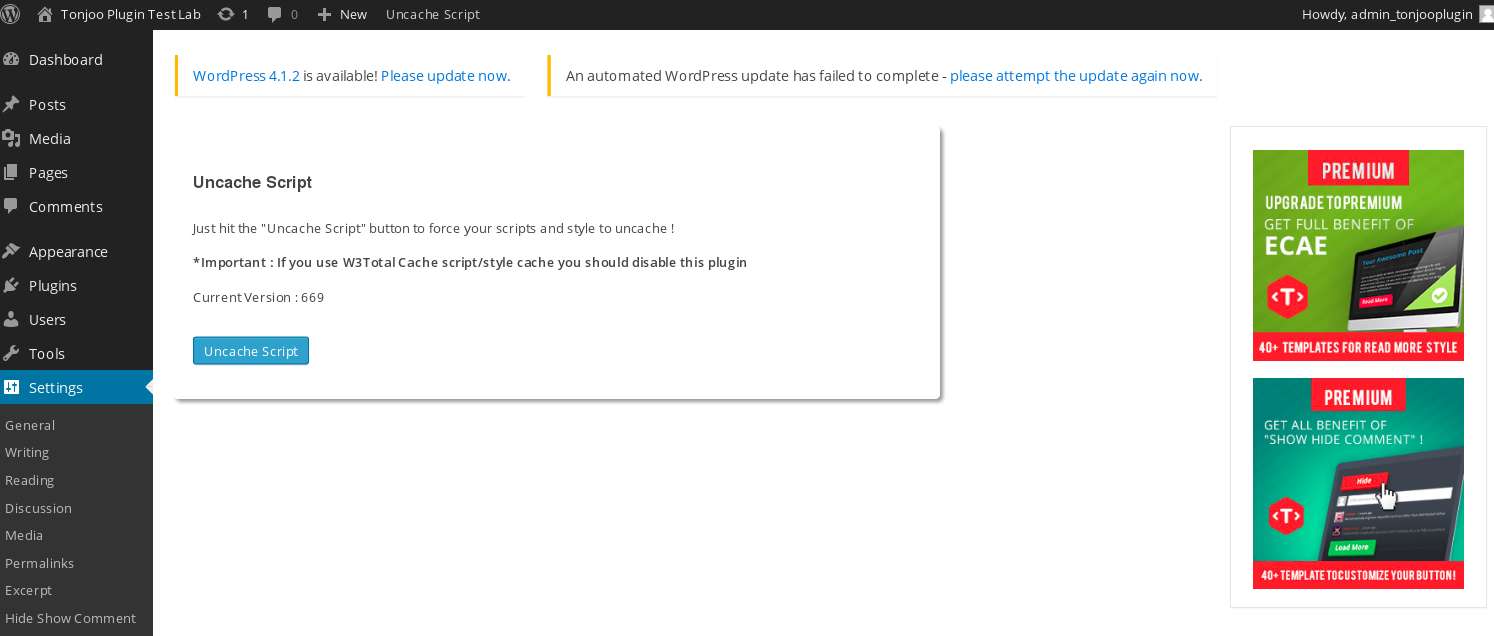Click Uncache Script in the admin bar
The height and width of the screenshot is (636, 1494).
[433, 14]
